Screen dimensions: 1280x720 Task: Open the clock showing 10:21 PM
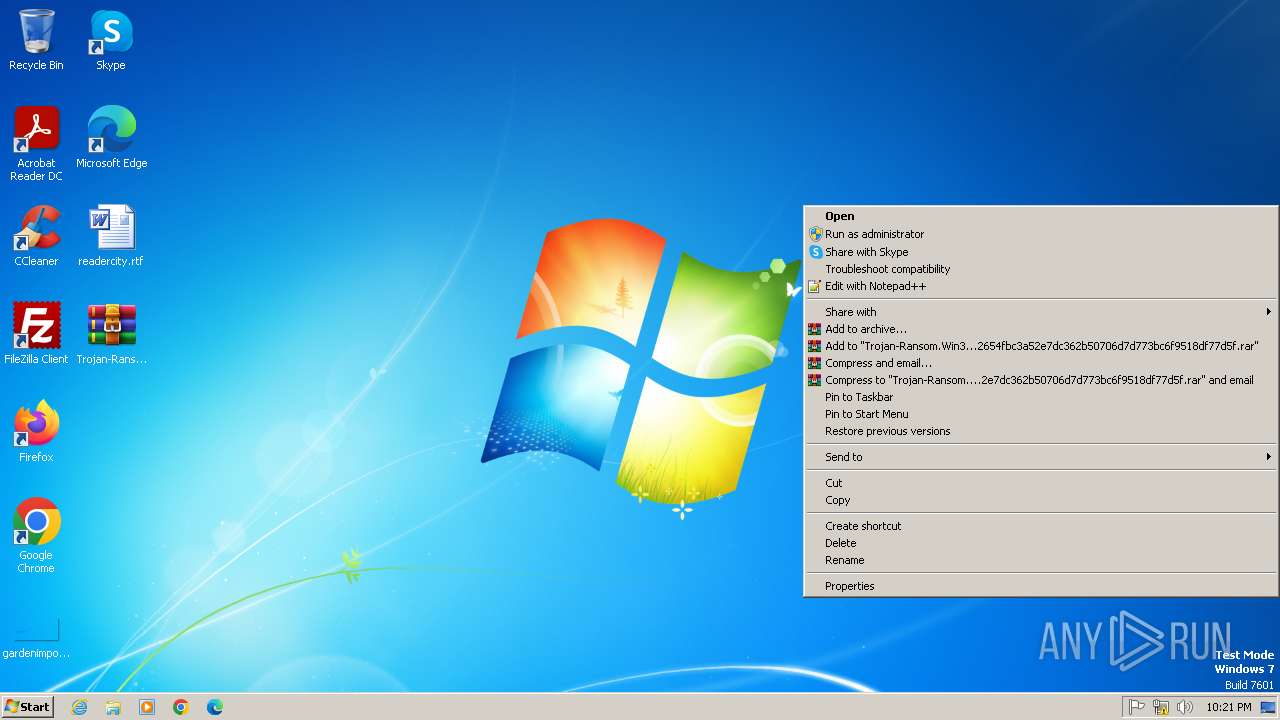pos(1228,707)
